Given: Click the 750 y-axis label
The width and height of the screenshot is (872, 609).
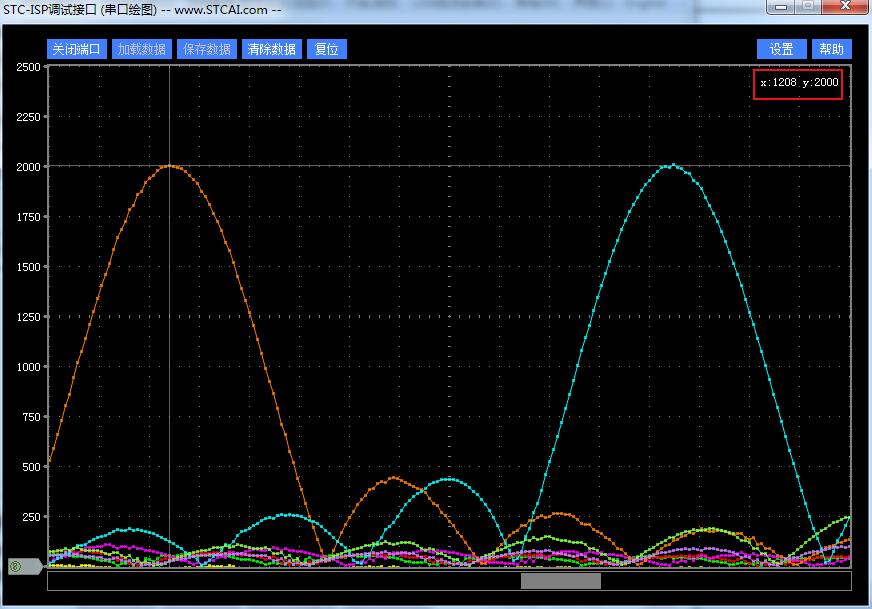Looking at the screenshot, I should point(31,417).
